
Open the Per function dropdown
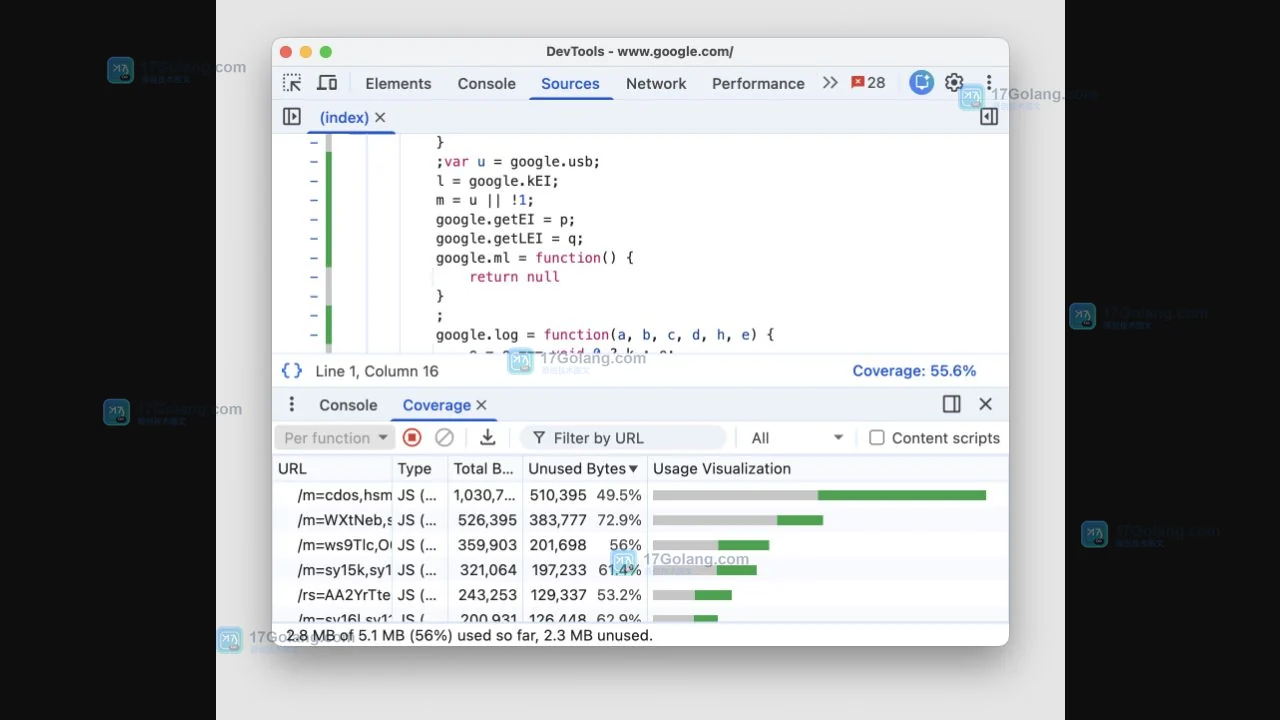point(335,438)
